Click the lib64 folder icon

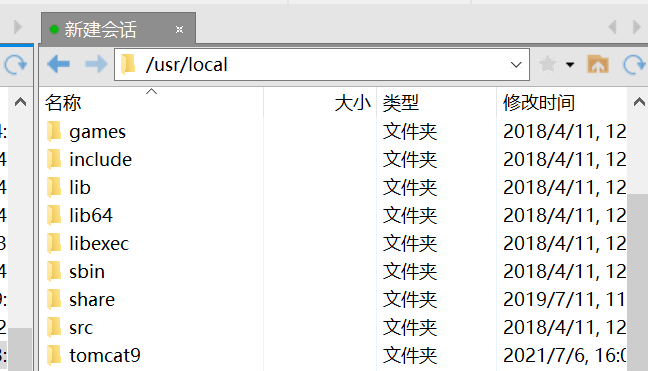[x=54, y=215]
